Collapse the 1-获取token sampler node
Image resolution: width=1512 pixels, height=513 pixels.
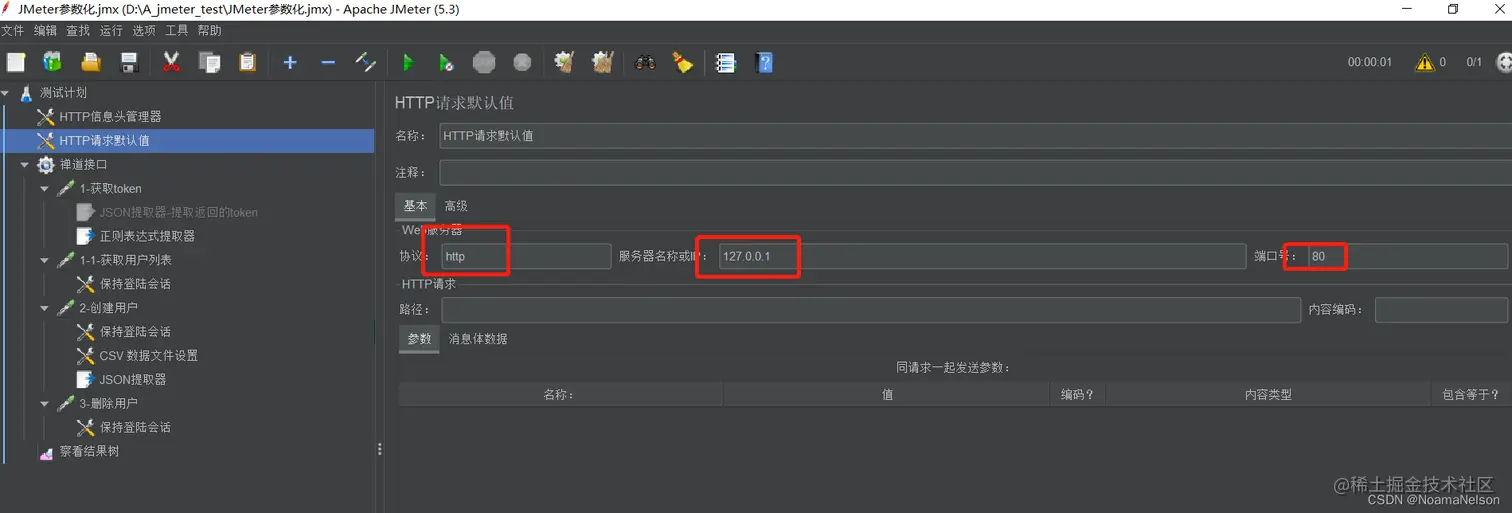point(45,189)
